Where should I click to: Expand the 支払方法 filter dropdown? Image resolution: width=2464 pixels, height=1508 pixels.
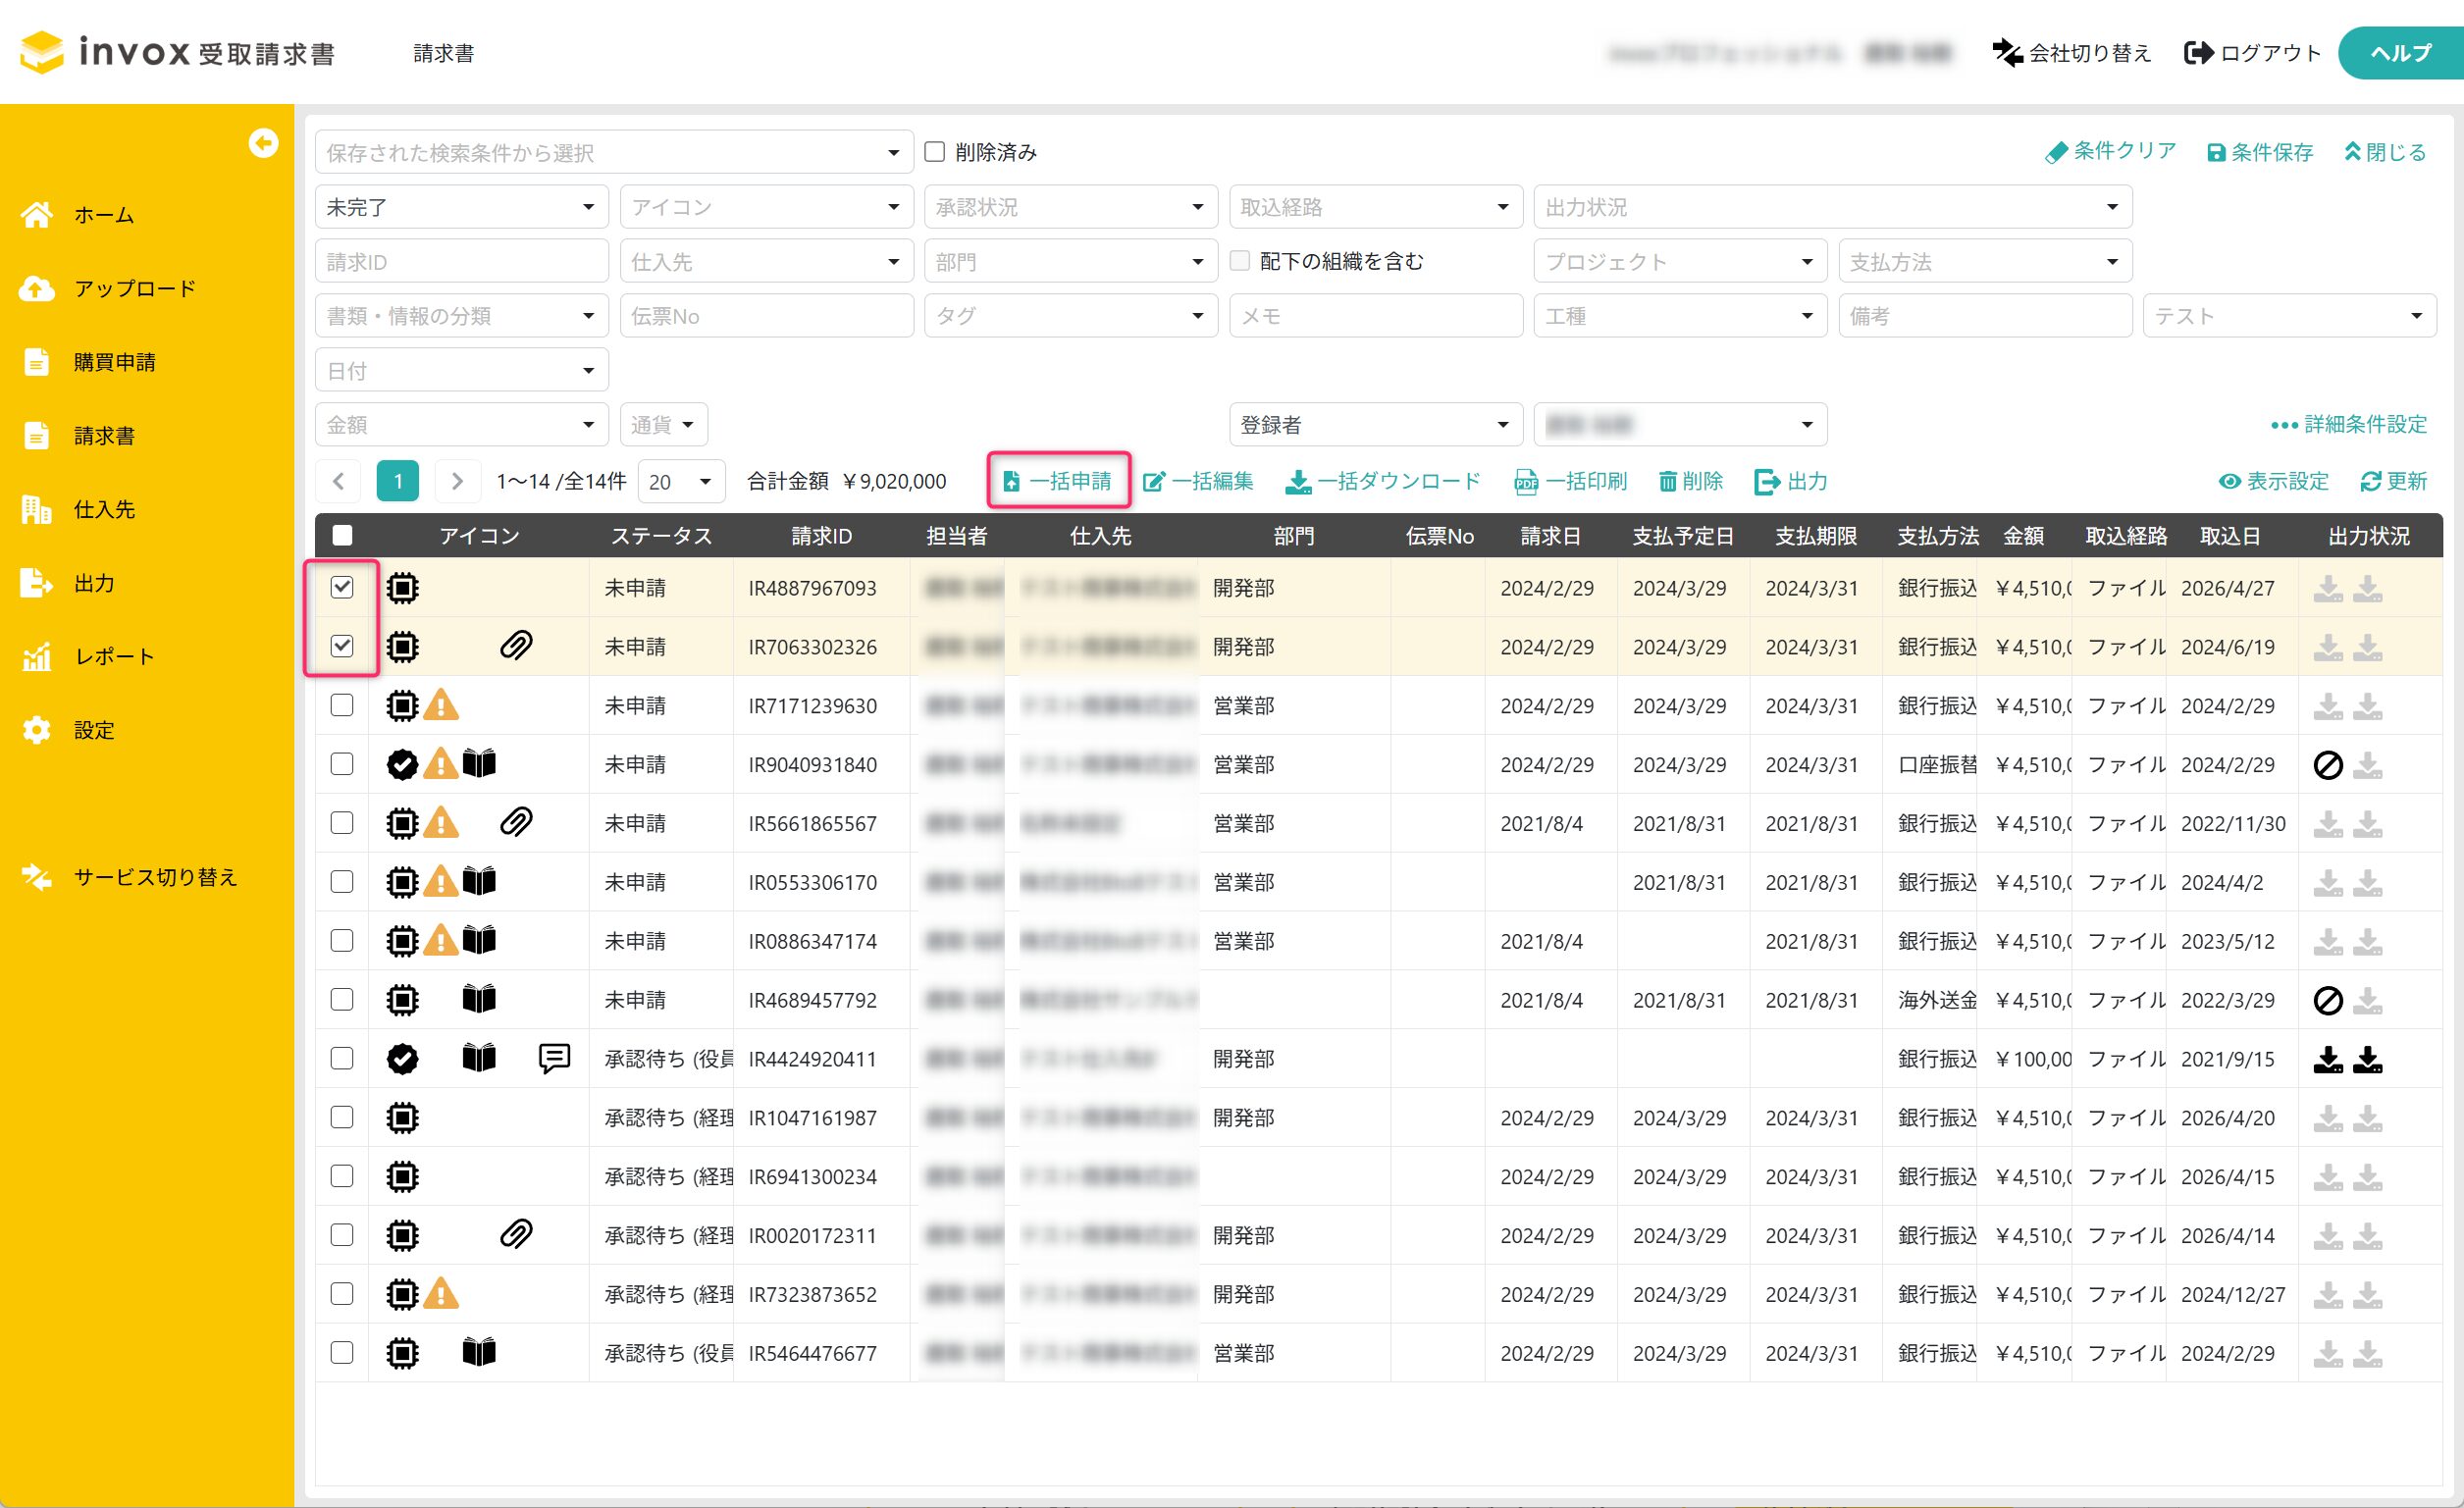1984,261
